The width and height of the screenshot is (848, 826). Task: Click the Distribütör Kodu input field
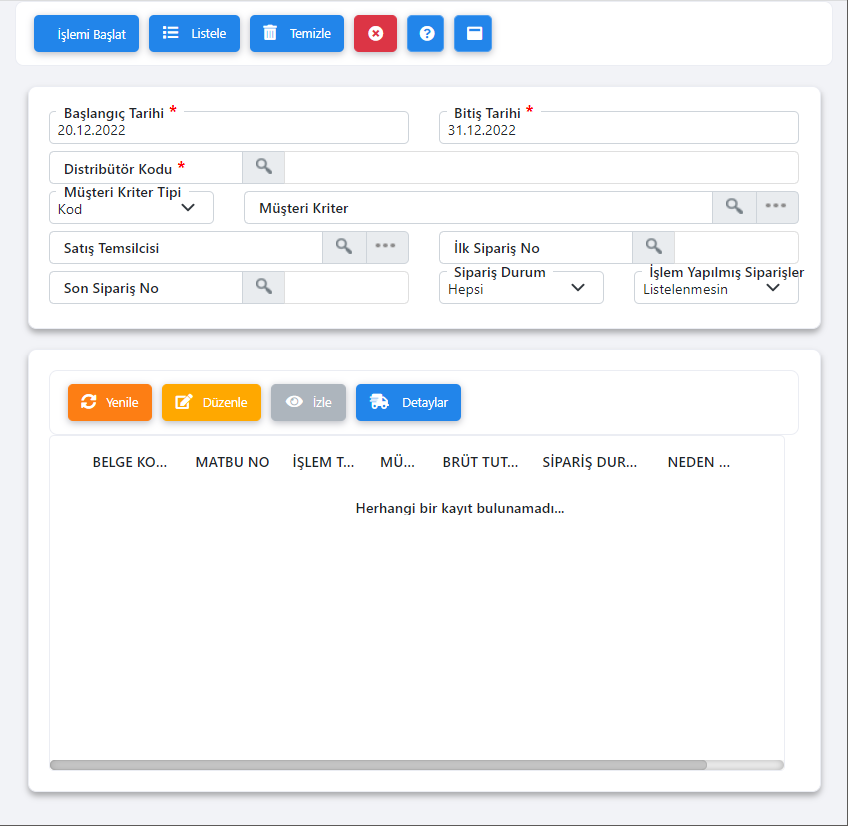(x=146, y=168)
